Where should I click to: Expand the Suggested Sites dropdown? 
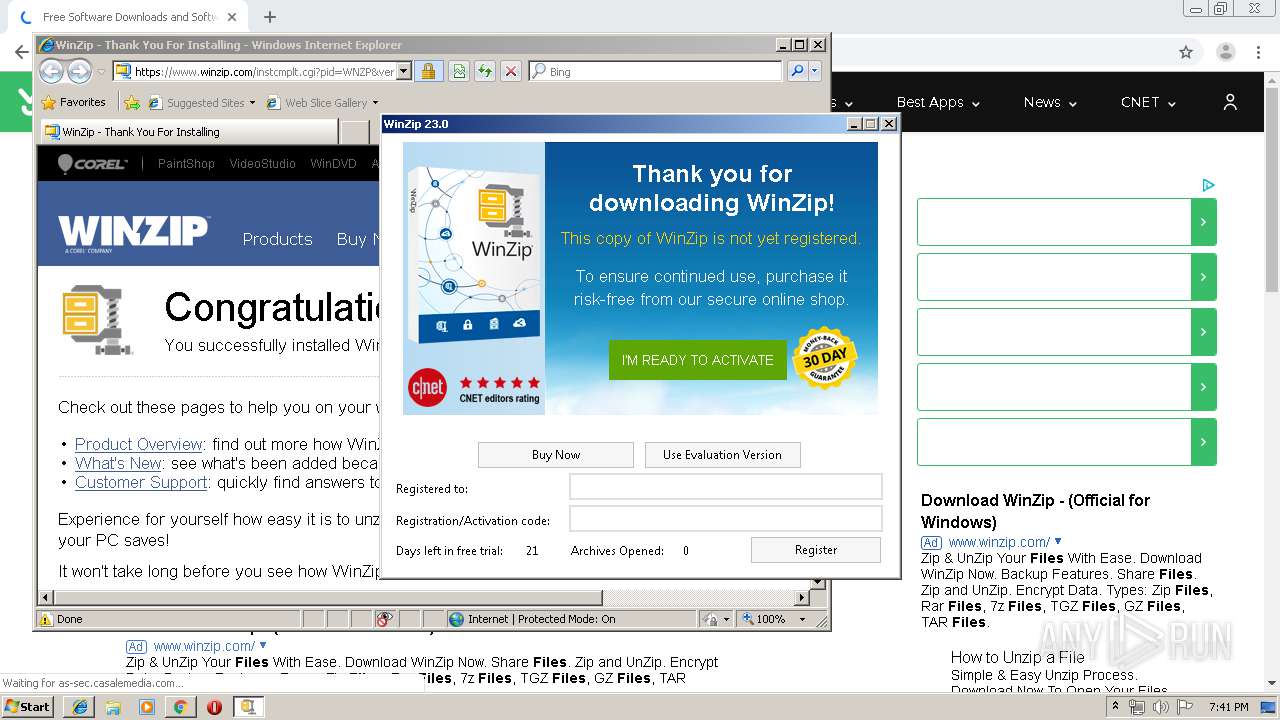coord(252,103)
